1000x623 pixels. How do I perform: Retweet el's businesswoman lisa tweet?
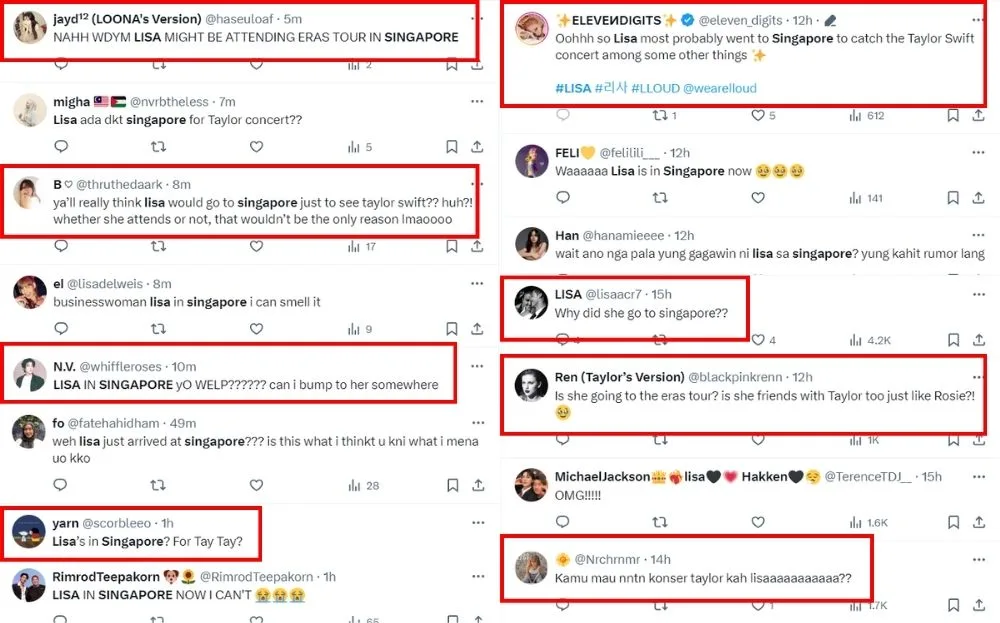tap(158, 329)
